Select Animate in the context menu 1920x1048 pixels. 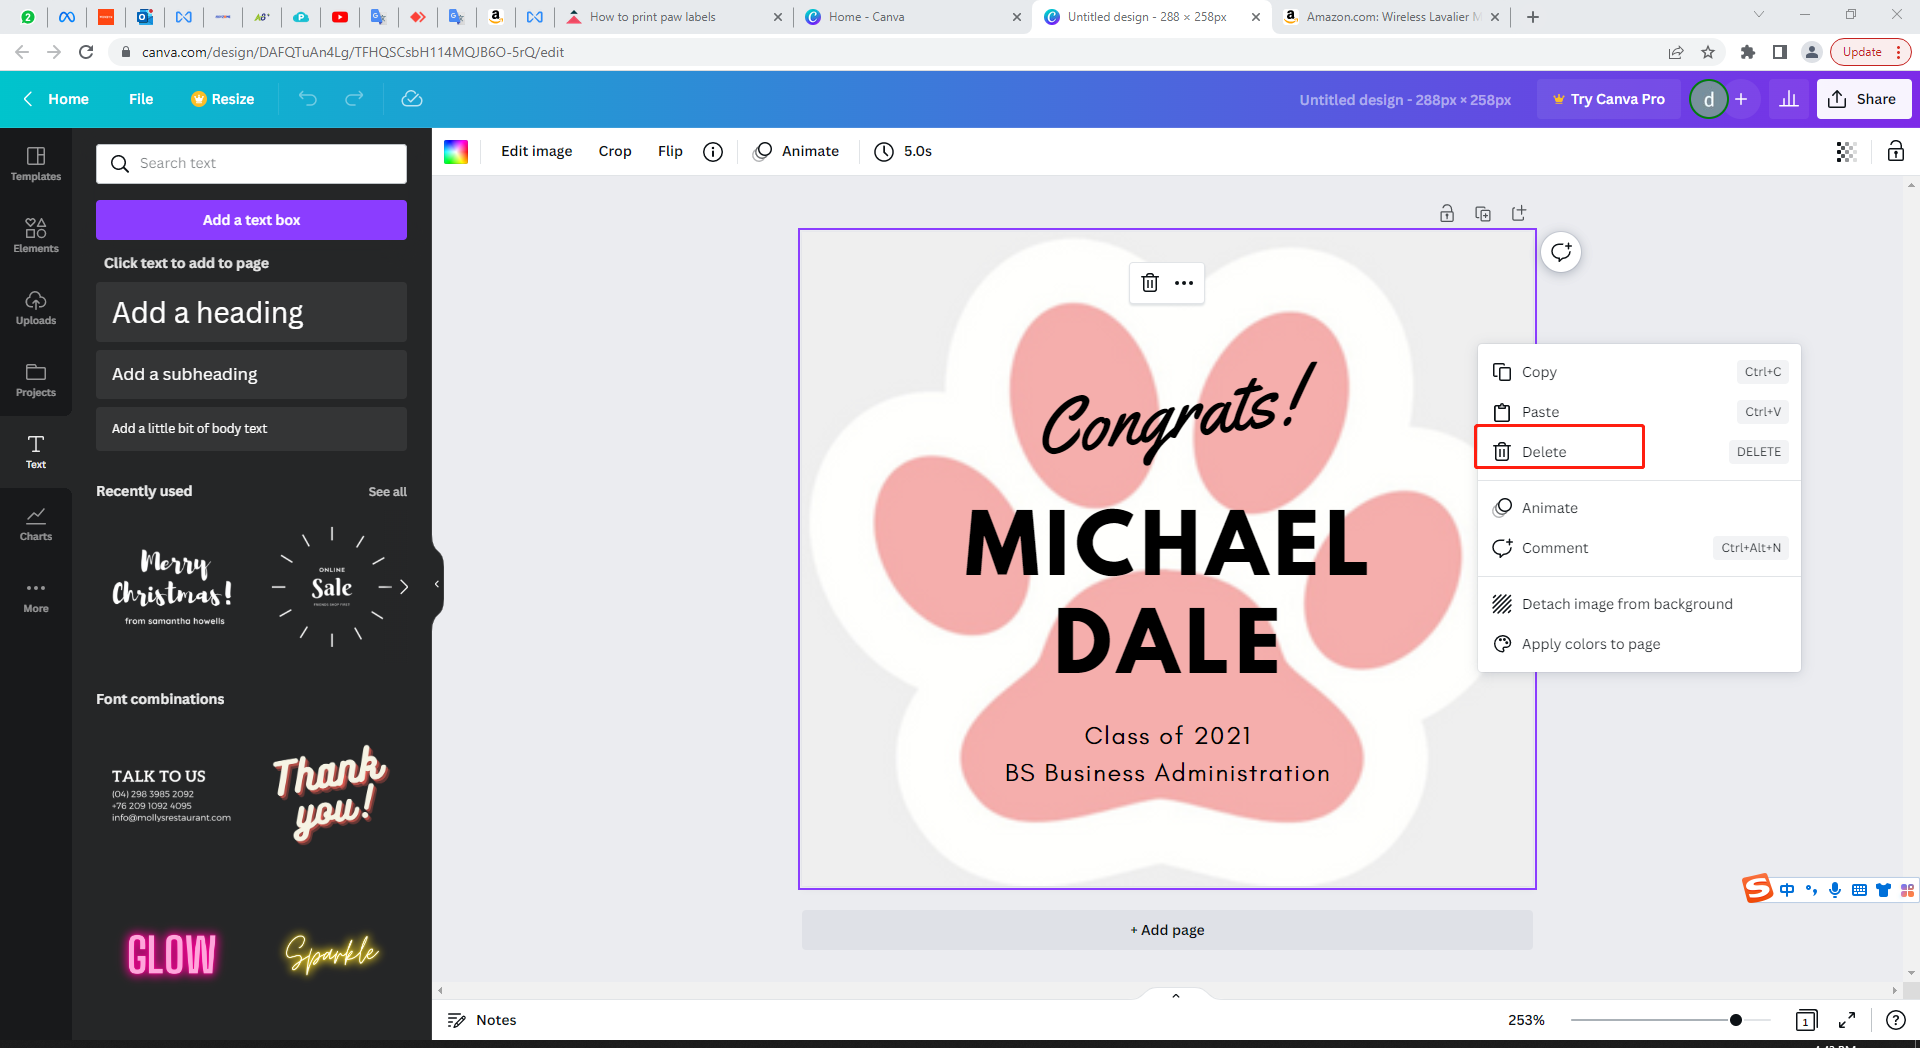click(1640, 508)
